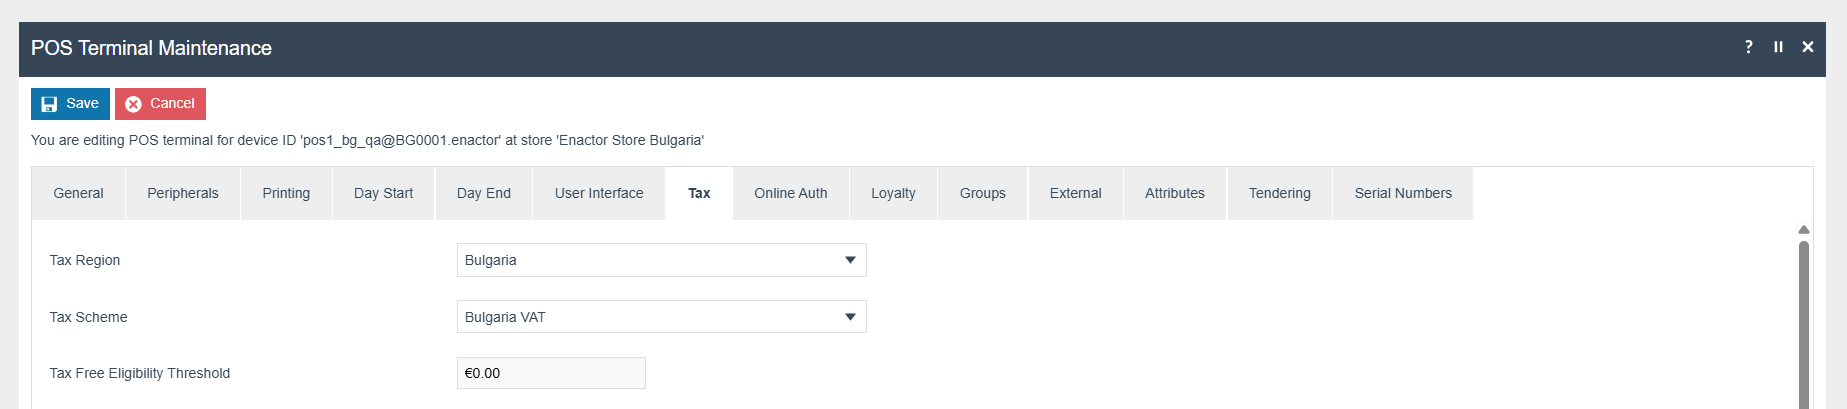The height and width of the screenshot is (409, 1847).
Task: Select the Day End tab
Action: pos(483,193)
